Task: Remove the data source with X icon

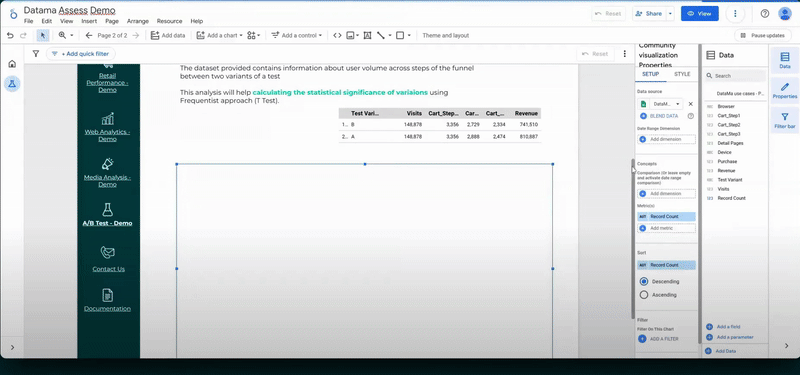Action: click(x=691, y=104)
